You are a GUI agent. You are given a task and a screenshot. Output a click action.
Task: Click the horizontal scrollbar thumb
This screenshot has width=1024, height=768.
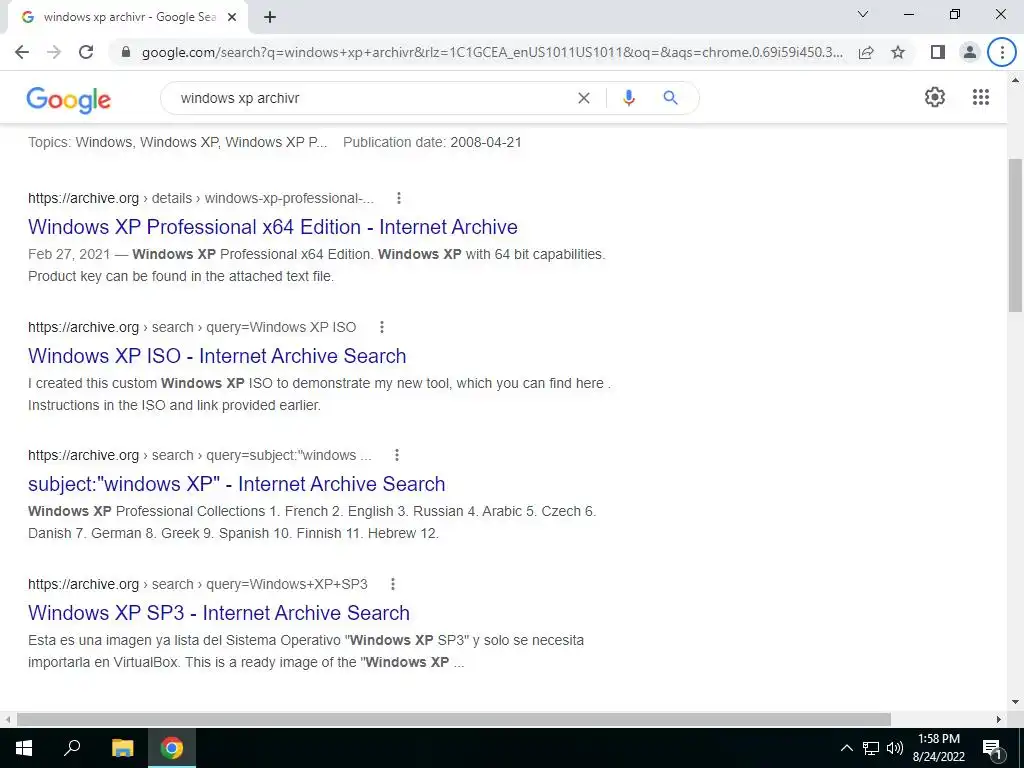454,719
